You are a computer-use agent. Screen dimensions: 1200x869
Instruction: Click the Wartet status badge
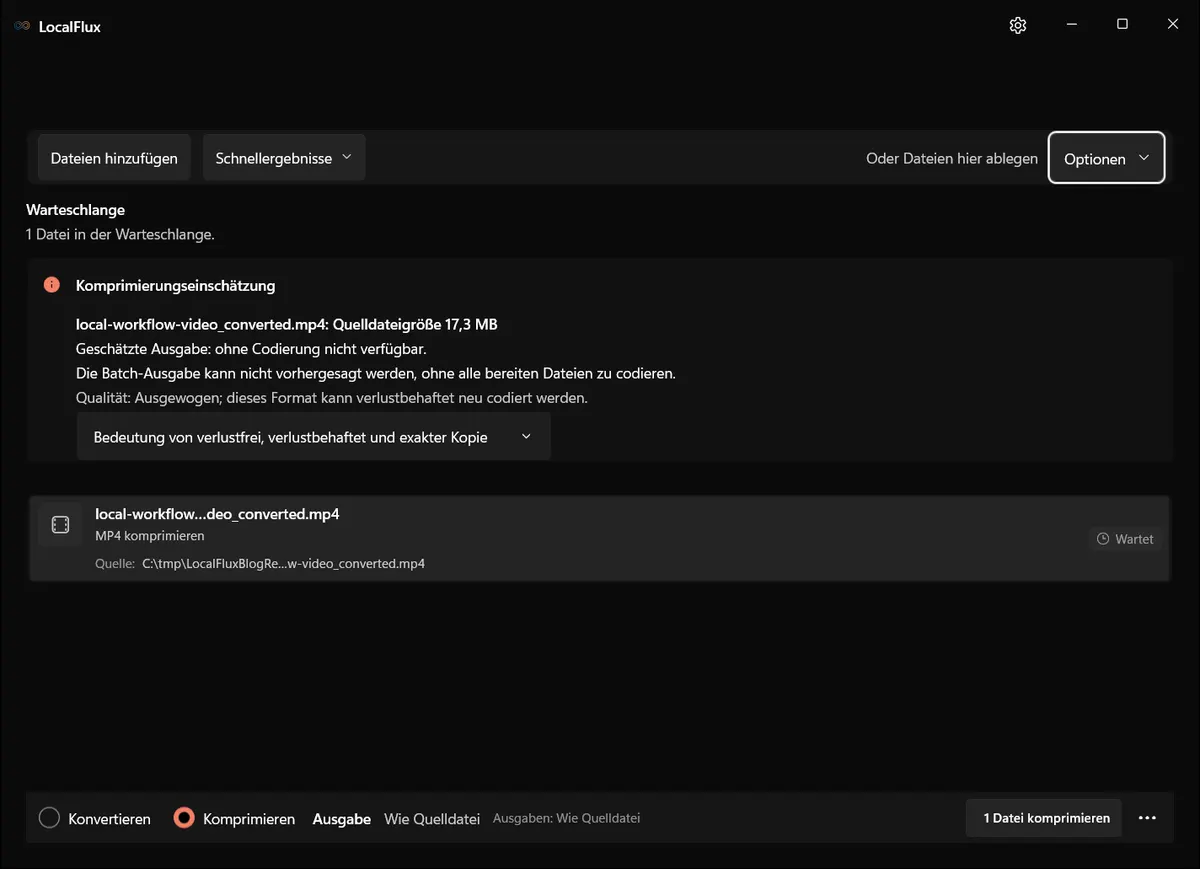(1125, 539)
